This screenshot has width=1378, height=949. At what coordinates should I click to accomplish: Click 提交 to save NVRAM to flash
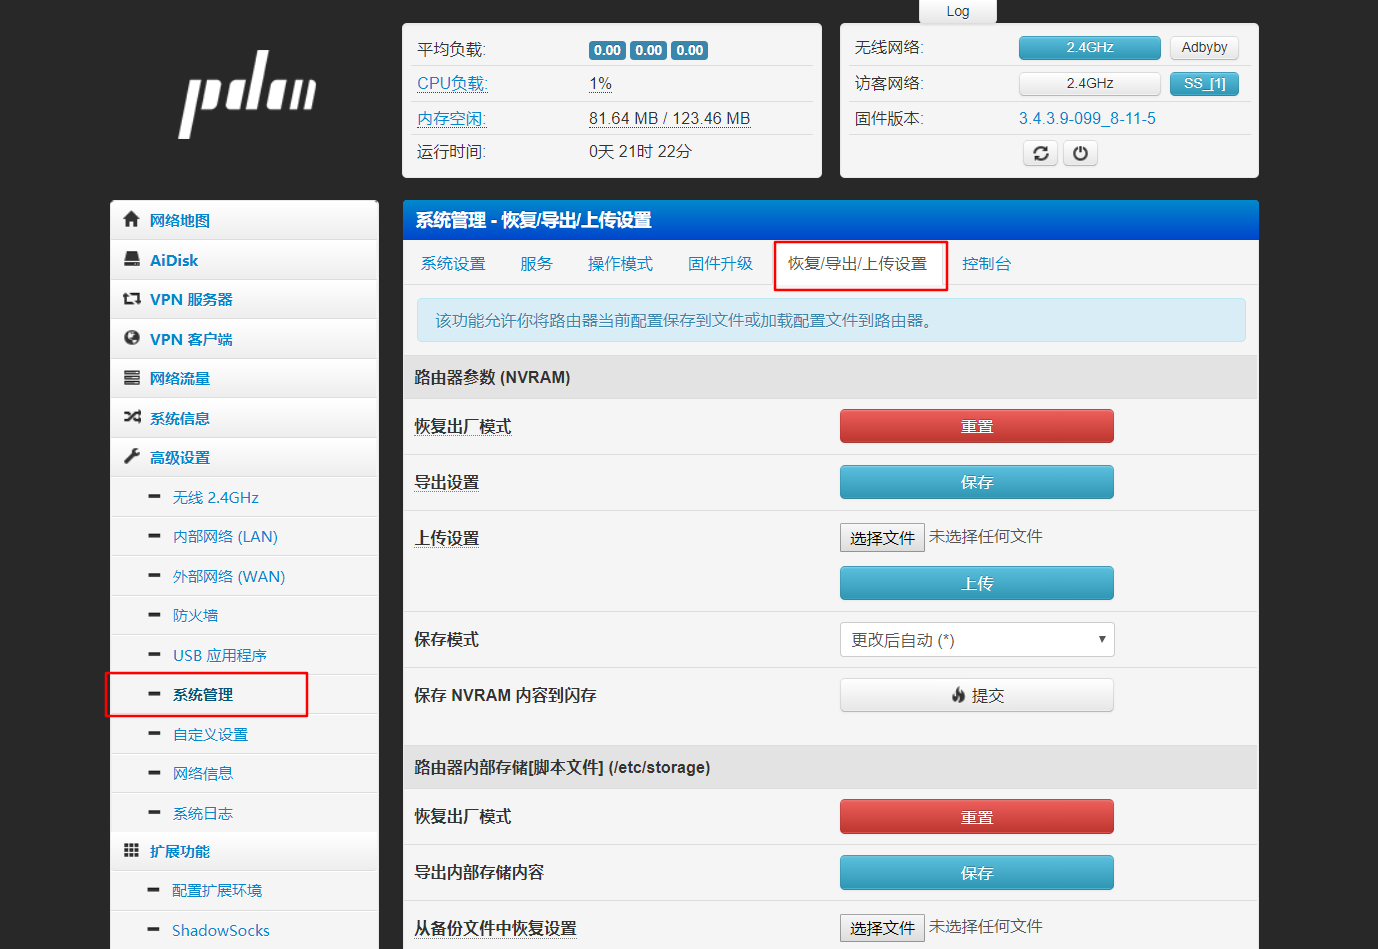[x=976, y=696]
